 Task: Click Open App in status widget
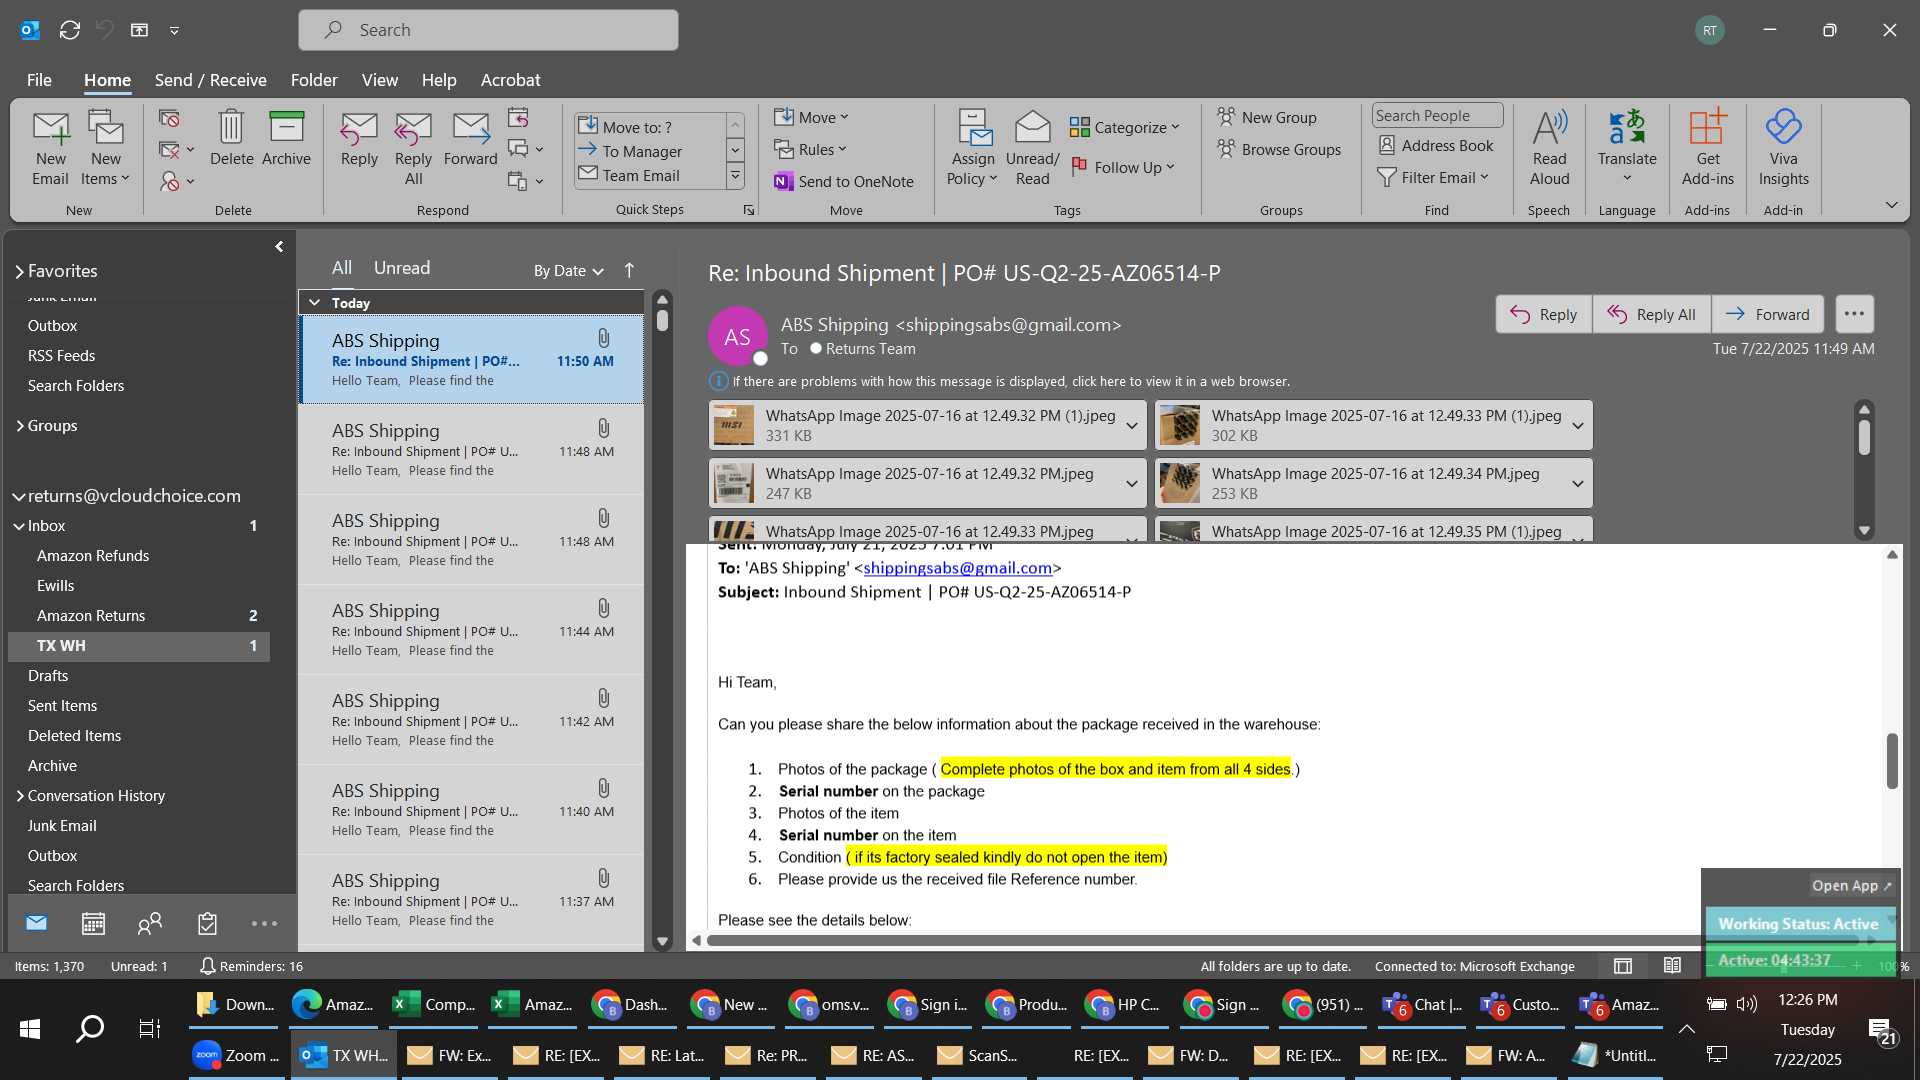pos(1851,885)
